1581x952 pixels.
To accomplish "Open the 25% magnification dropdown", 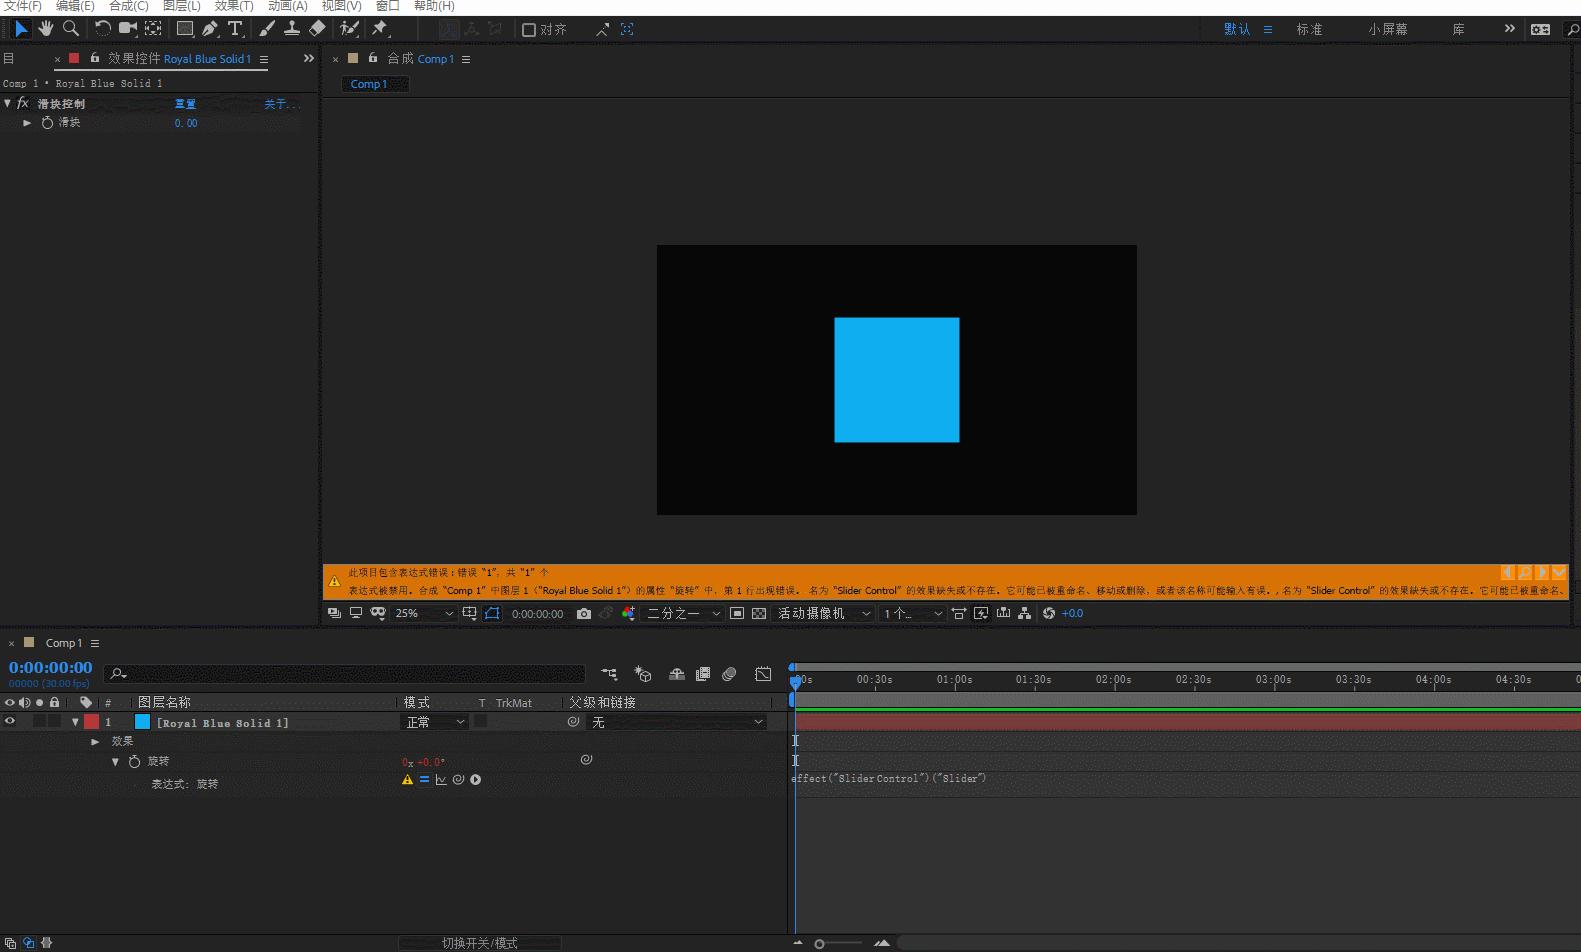I will 424,614.
